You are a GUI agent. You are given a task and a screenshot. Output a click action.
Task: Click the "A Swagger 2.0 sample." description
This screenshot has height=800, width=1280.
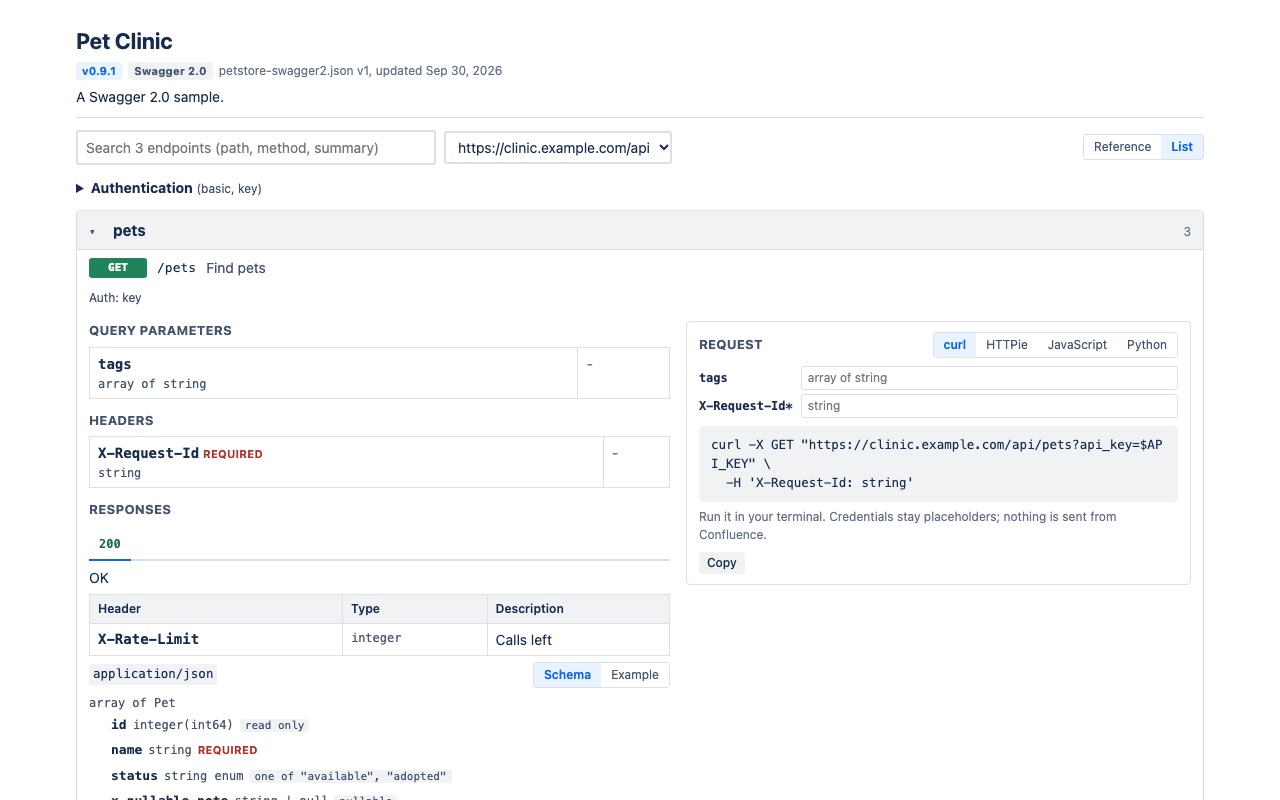(x=150, y=97)
